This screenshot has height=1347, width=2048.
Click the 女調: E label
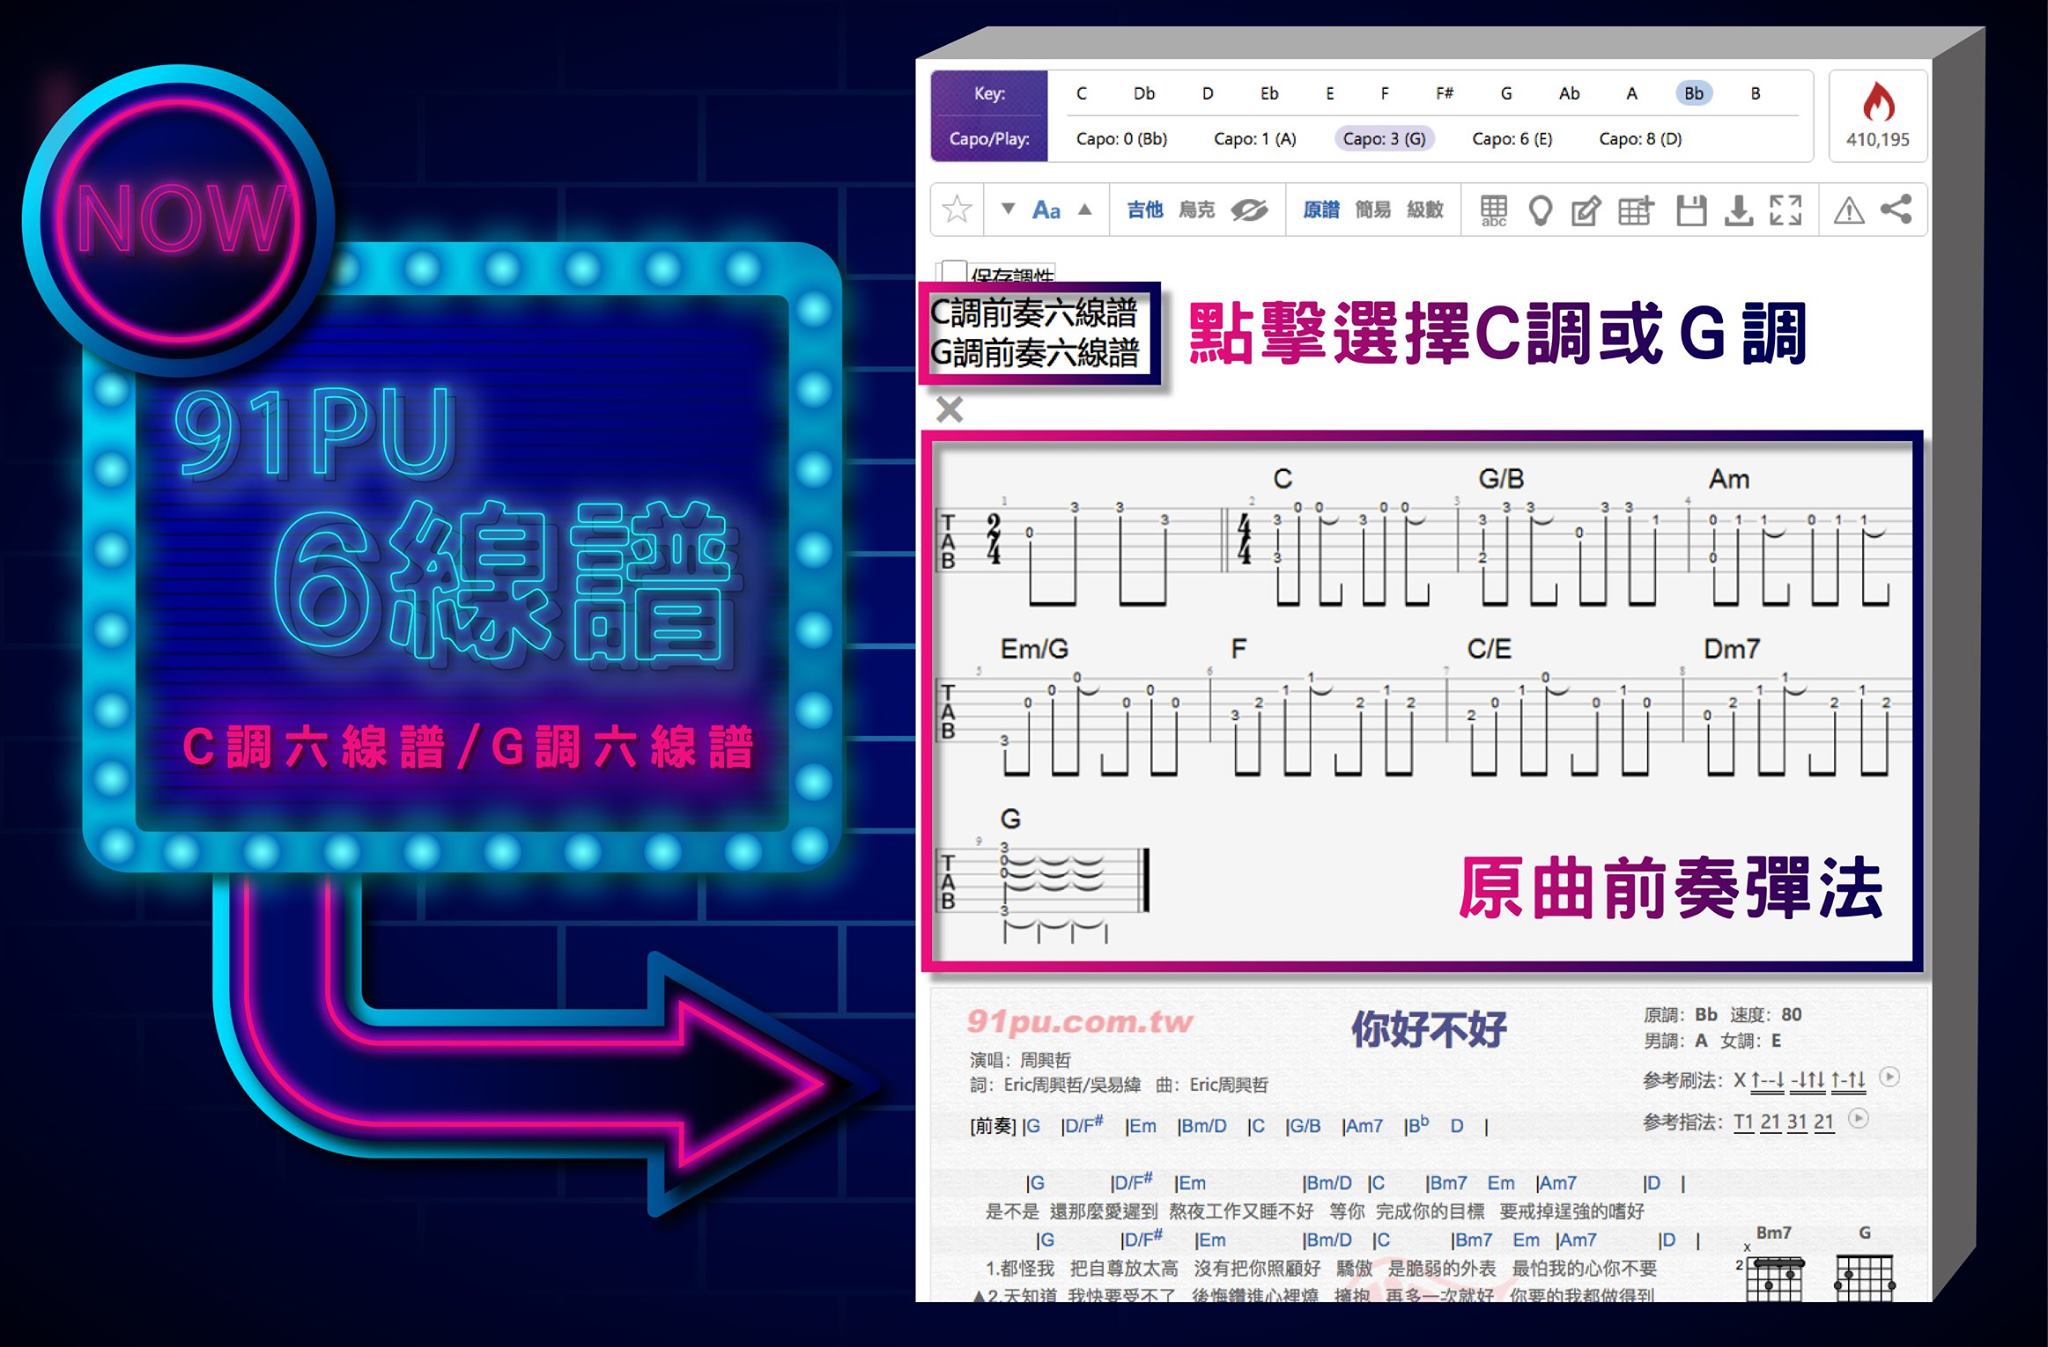(1751, 1041)
